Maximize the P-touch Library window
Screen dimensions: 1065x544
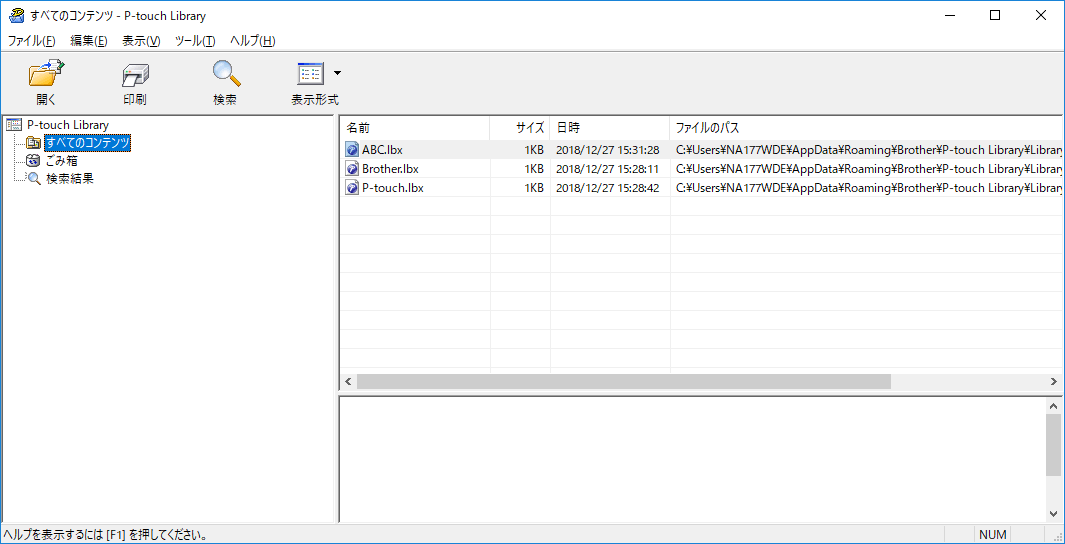click(994, 16)
